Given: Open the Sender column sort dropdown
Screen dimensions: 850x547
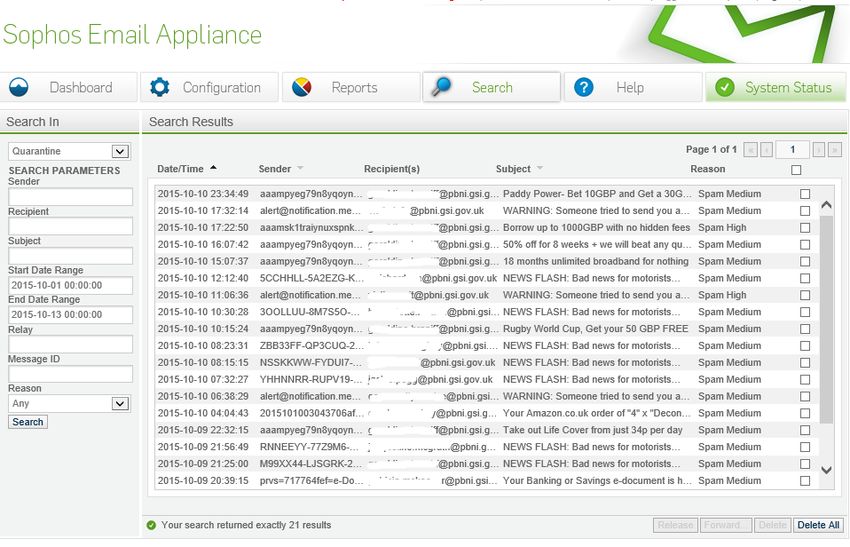Looking at the screenshot, I should (300, 169).
